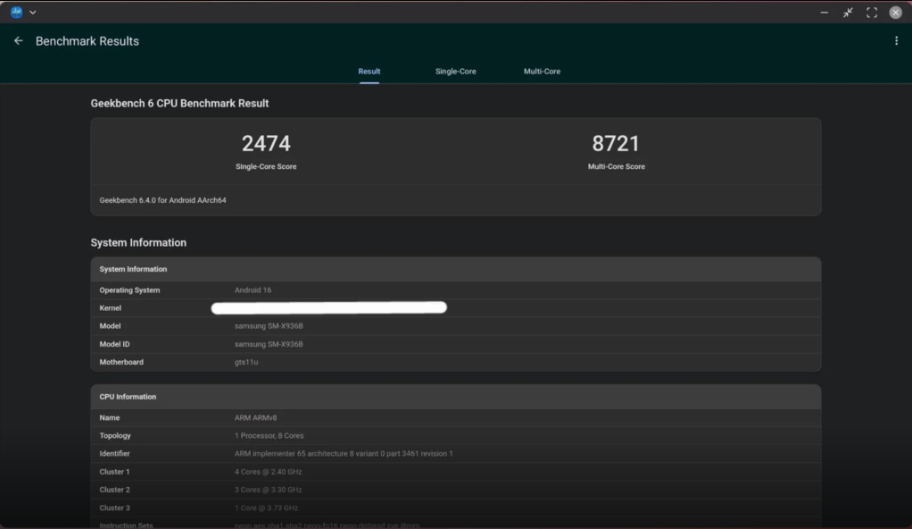Select the 2474 single-core score
The image size is (912, 529).
(x=266, y=144)
